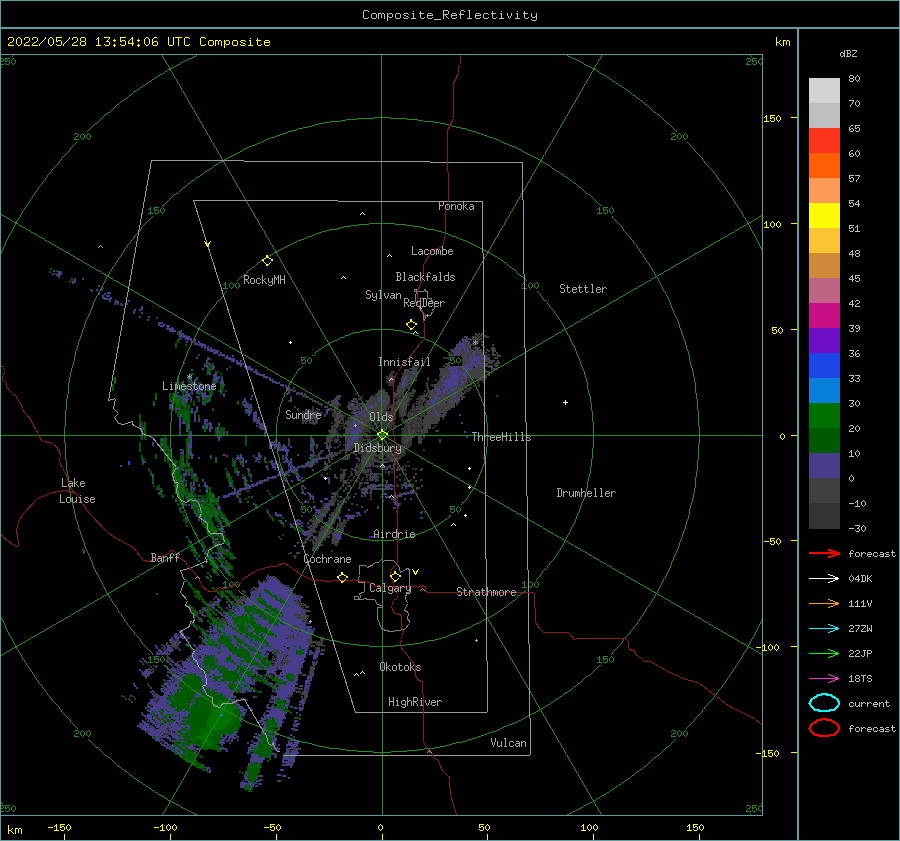Click the orange 111V arrow icon
This screenshot has width=900, height=841.
tap(824, 603)
